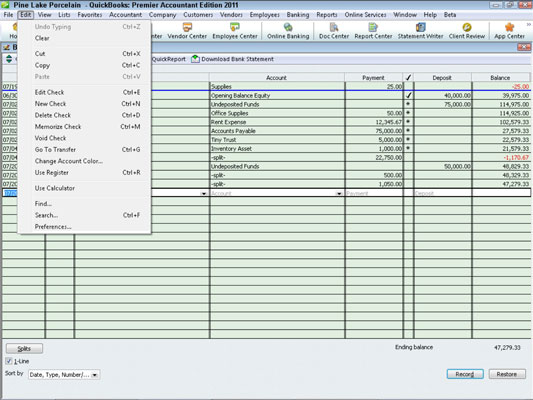Expand the toolbar overflow chevron
The width and height of the screenshot is (533, 400).
pyautogui.click(x=529, y=24)
